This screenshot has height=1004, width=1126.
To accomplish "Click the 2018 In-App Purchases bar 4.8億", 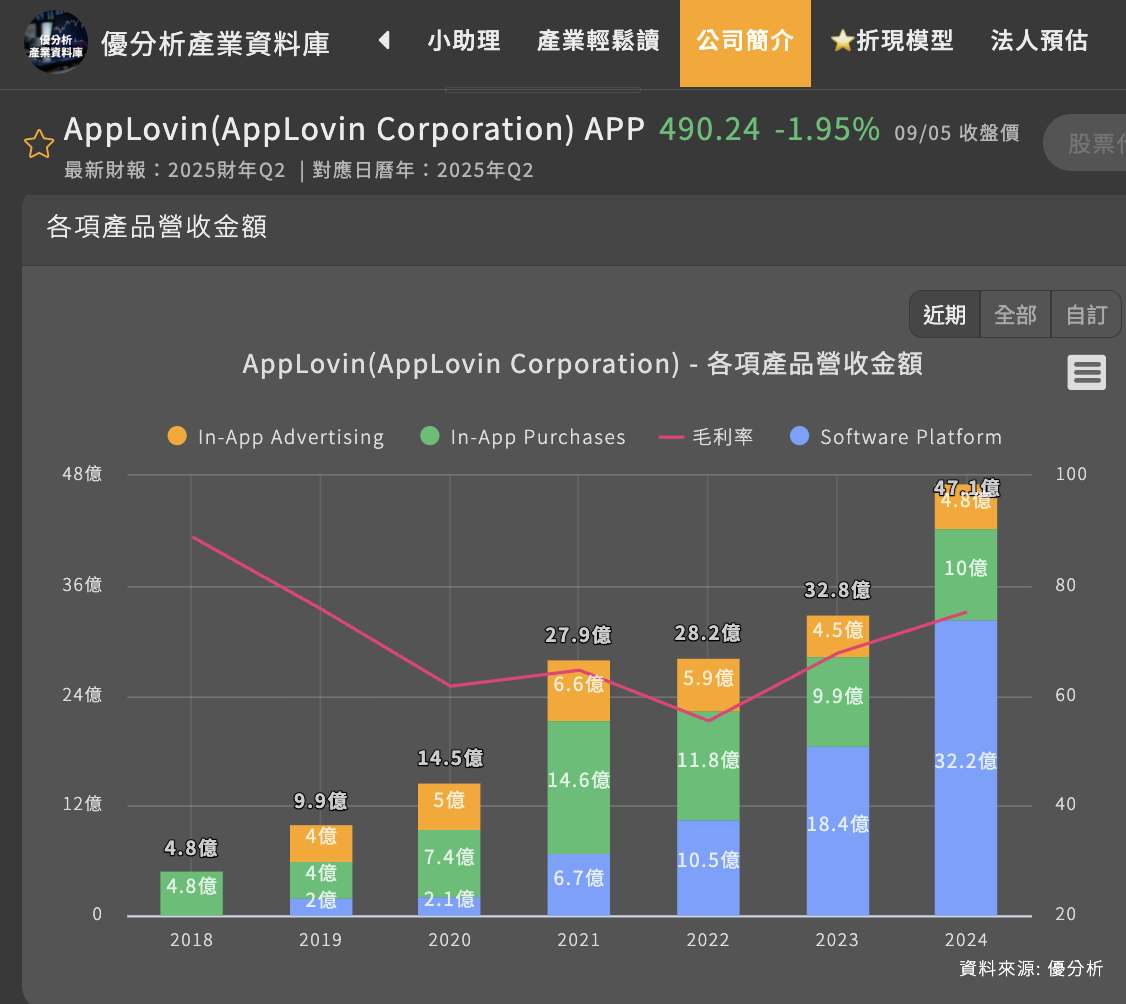I will (x=191, y=893).
